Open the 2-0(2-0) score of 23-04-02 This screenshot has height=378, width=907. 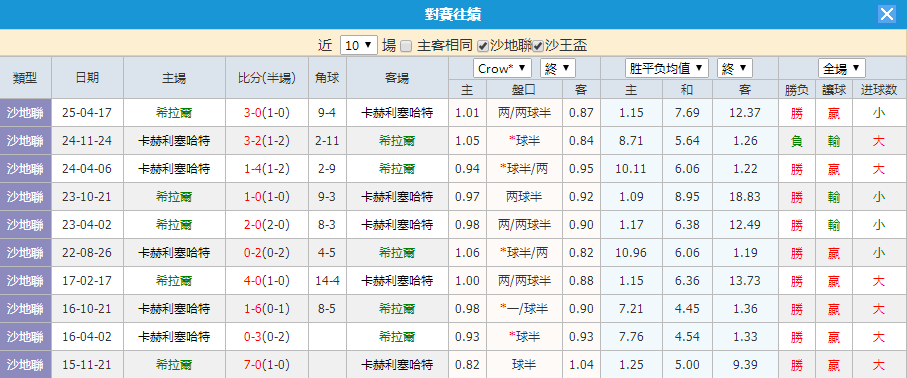[x=267, y=225]
